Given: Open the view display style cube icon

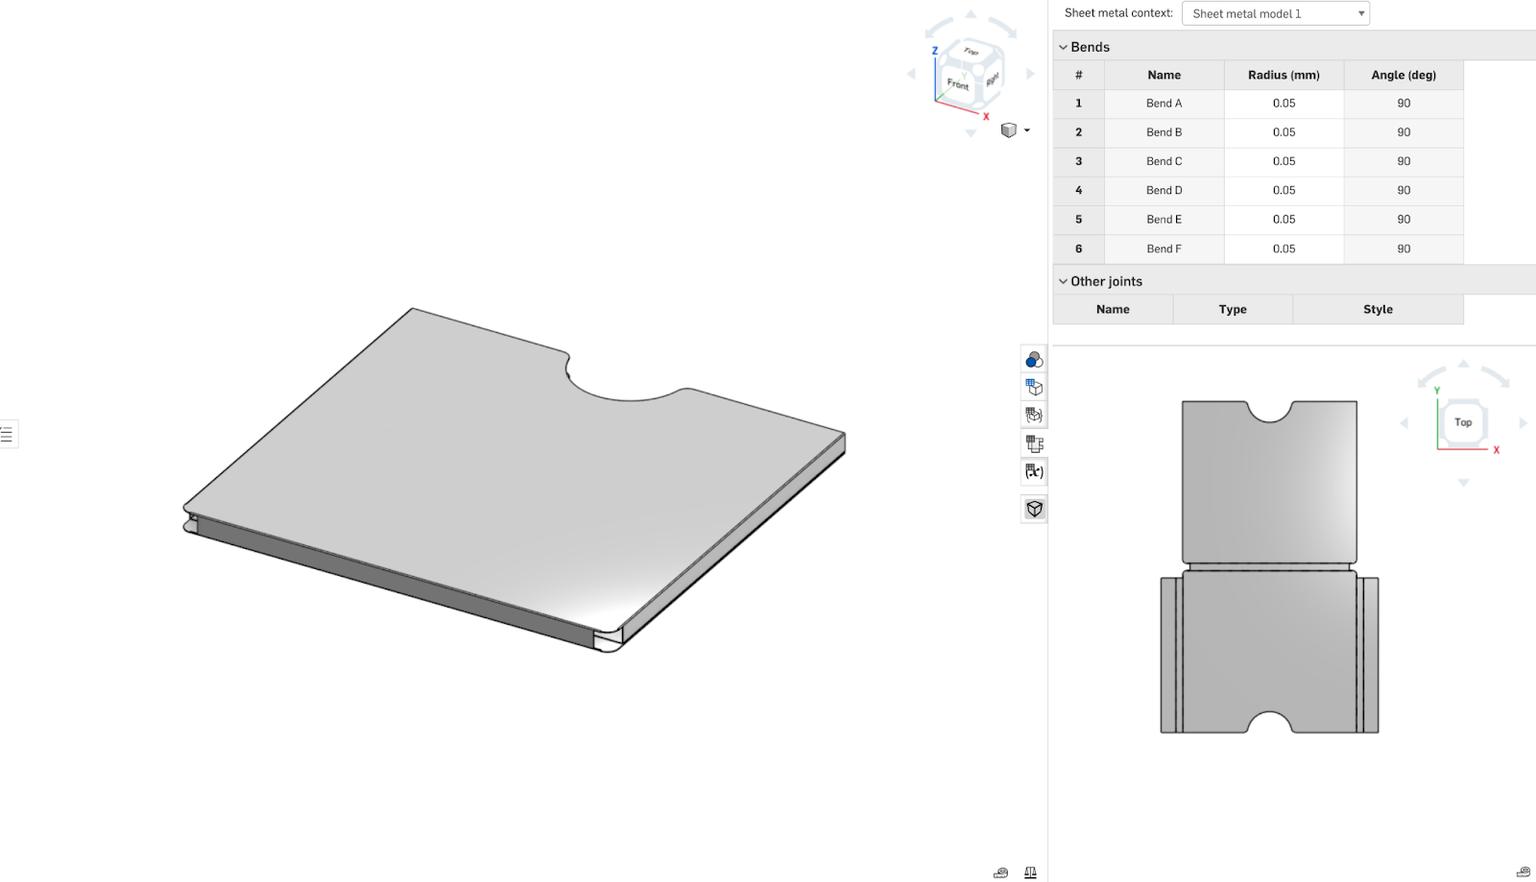Looking at the screenshot, I should pos(1009,130).
